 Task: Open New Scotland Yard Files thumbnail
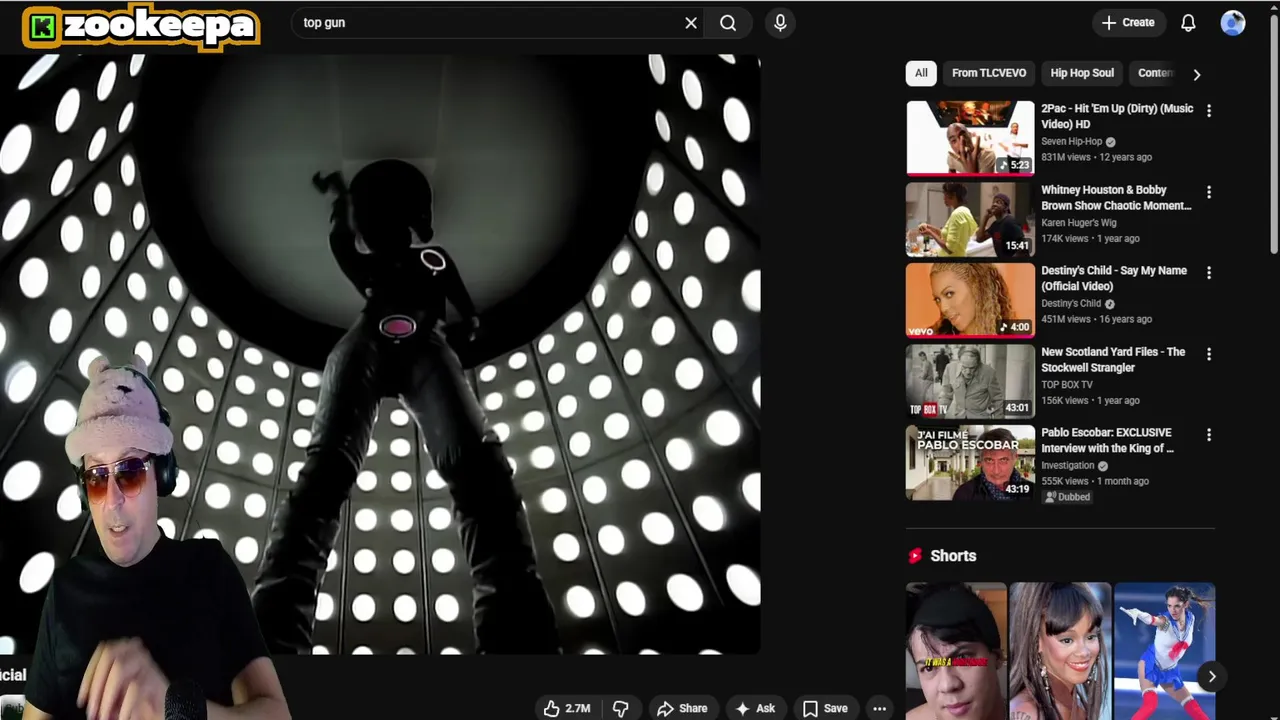tap(970, 380)
